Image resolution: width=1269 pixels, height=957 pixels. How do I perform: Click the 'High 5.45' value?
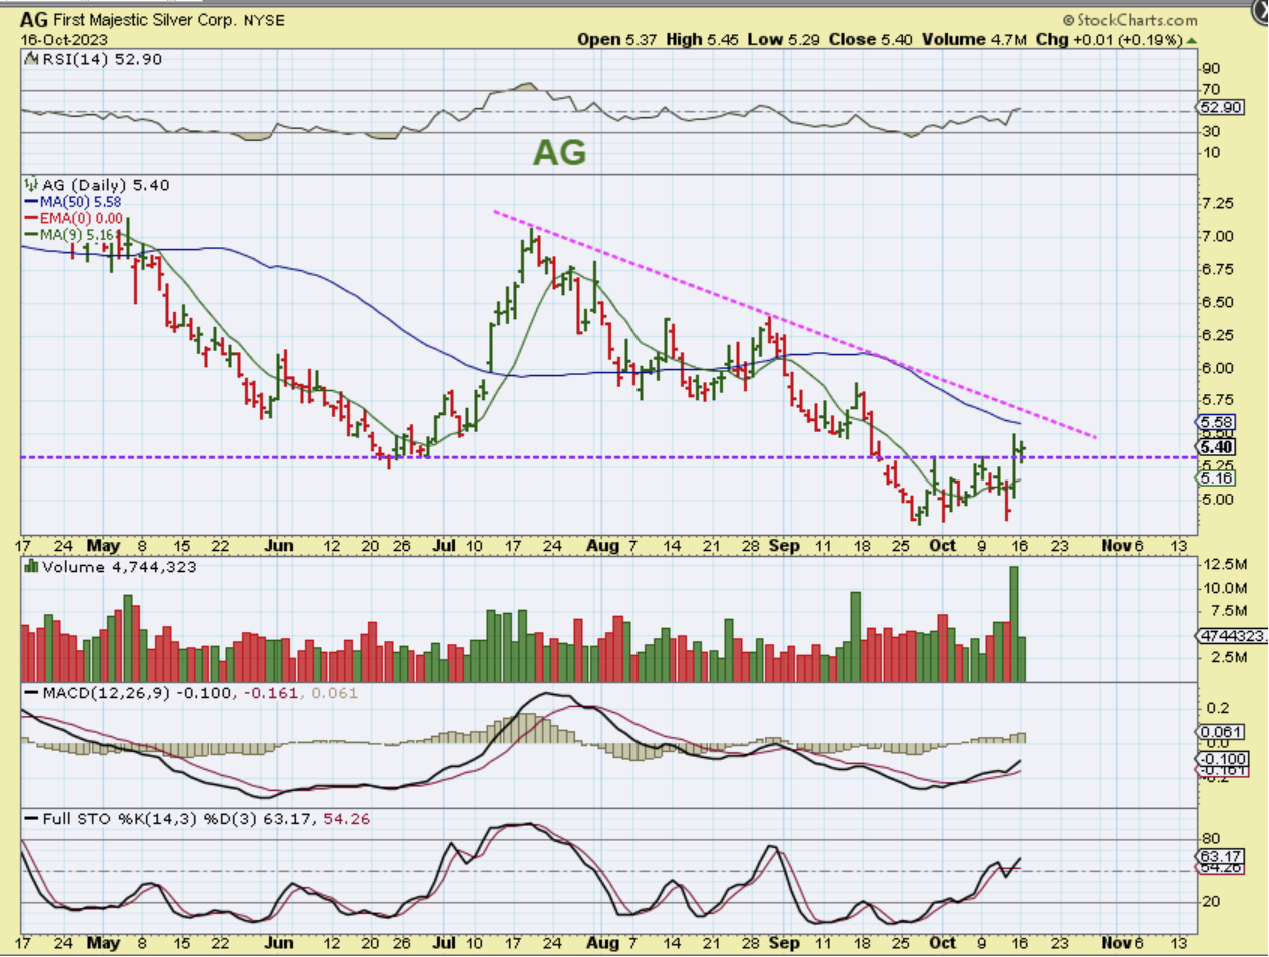point(703,40)
